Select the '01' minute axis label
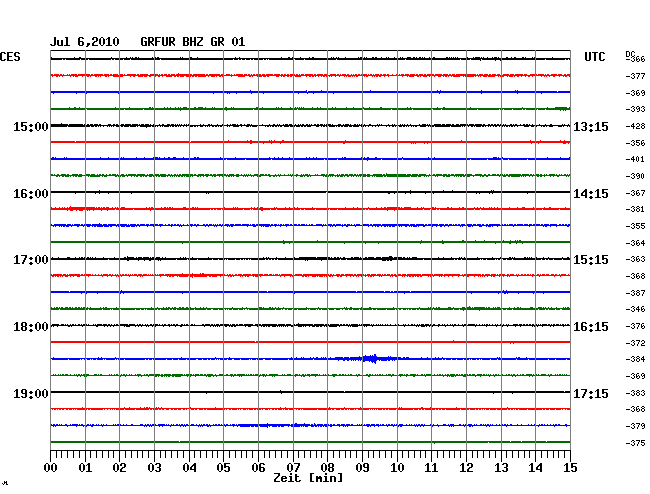Image resolution: width=650 pixels, height=494 pixels. (85, 468)
